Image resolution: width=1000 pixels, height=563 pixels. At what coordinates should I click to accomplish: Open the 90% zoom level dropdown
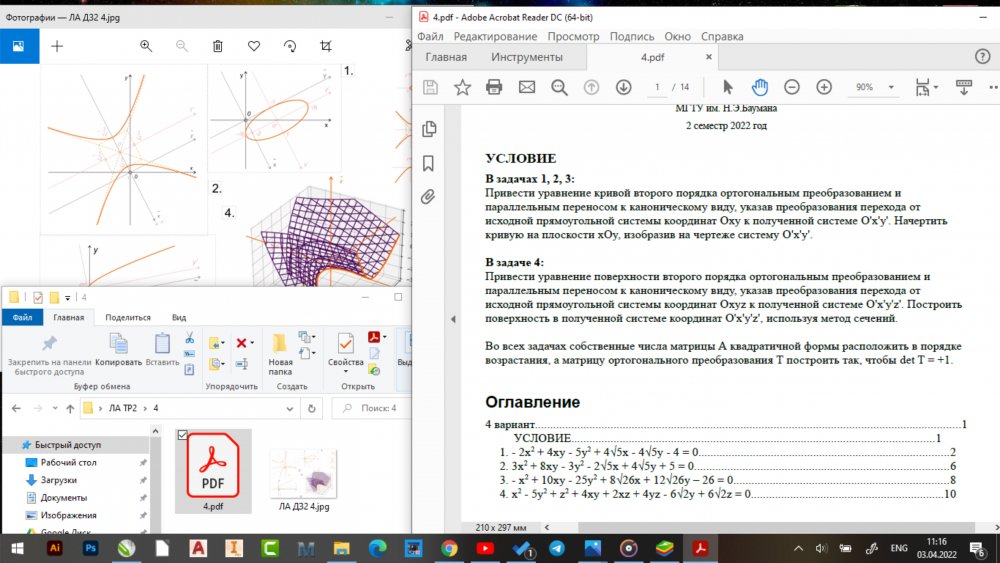(x=890, y=88)
